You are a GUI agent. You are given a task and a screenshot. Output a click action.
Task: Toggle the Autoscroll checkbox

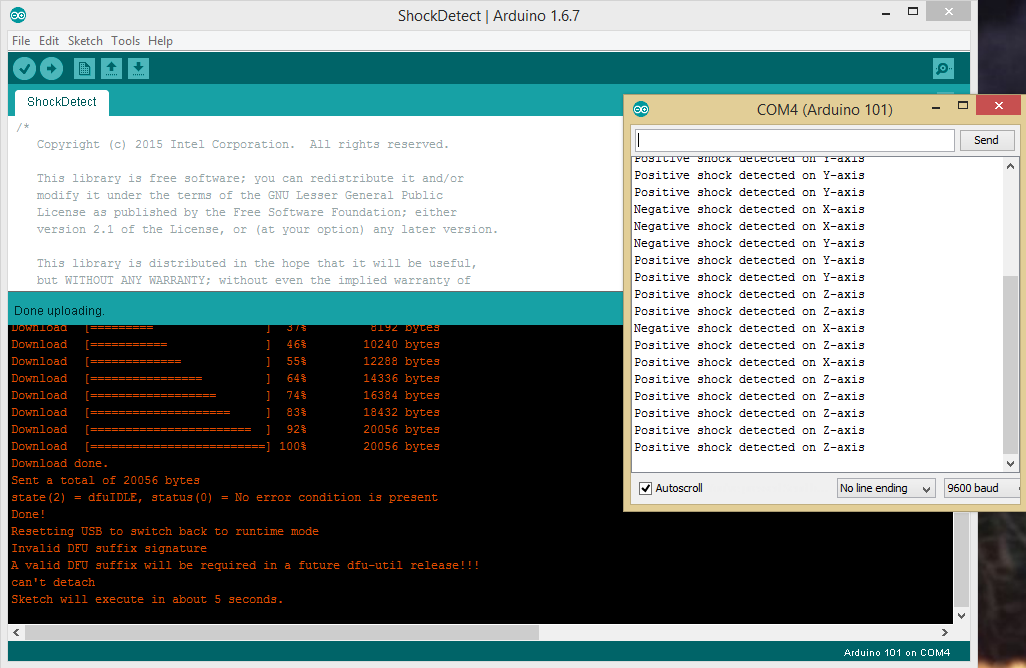pyautogui.click(x=645, y=488)
